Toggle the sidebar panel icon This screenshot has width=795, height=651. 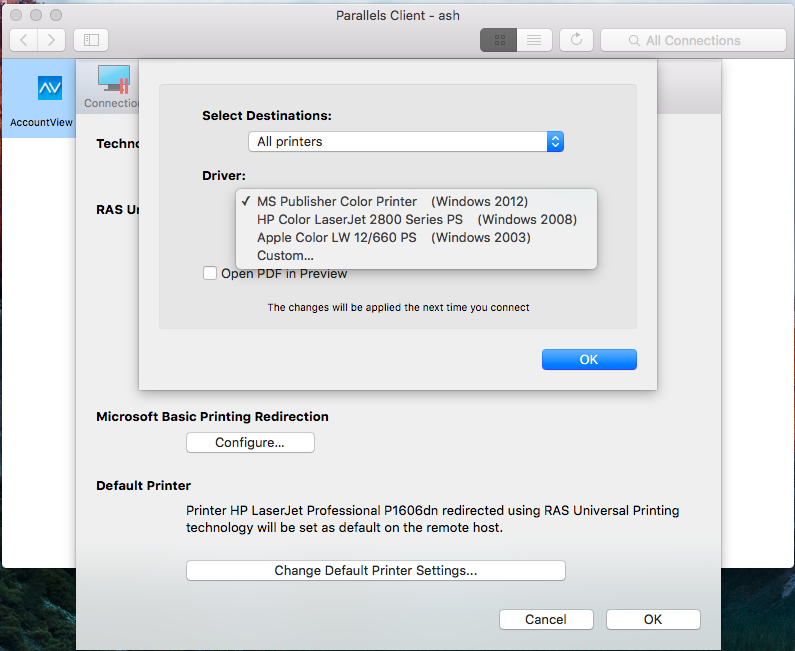click(91, 40)
